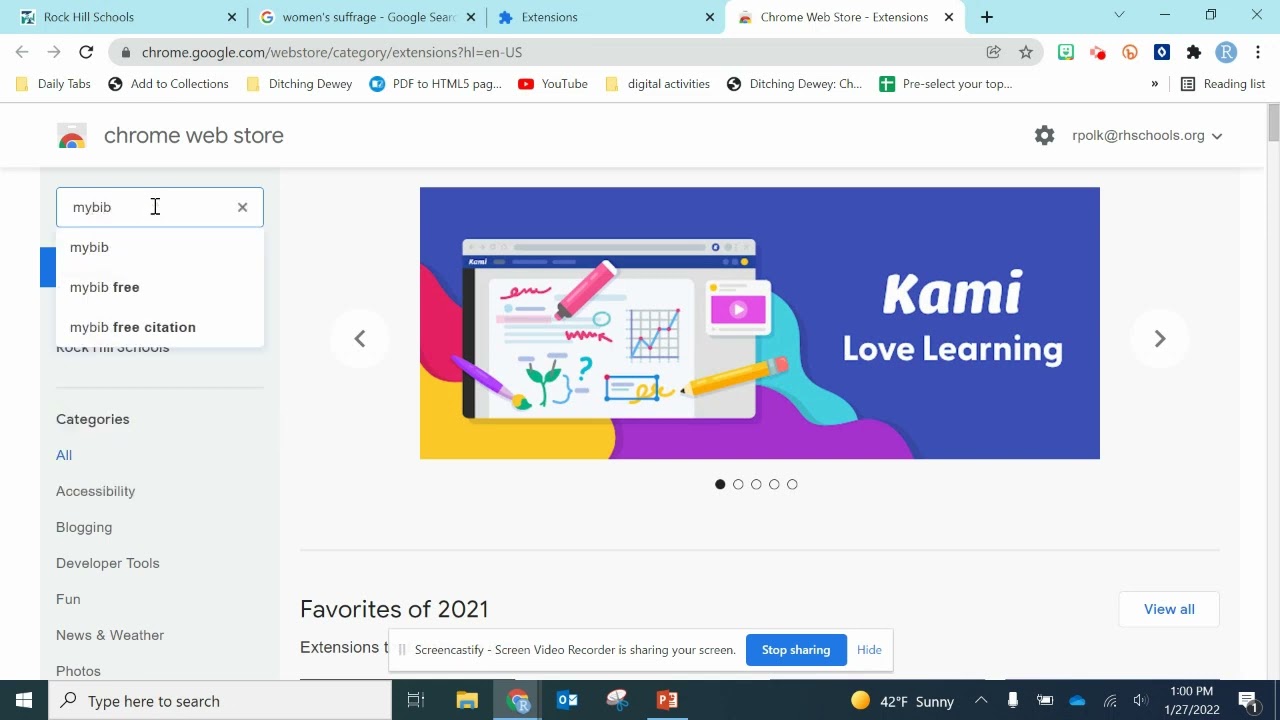This screenshot has height=720, width=1280.
Task: Clear the mybib search text
Action: pos(242,207)
